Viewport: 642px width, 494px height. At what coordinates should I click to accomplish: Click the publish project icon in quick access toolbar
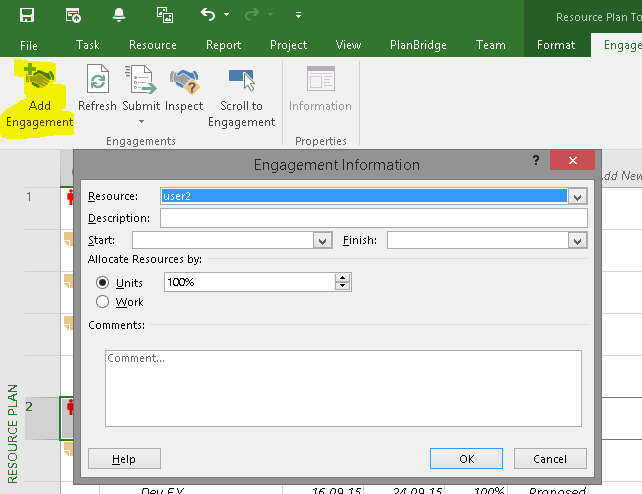point(73,15)
